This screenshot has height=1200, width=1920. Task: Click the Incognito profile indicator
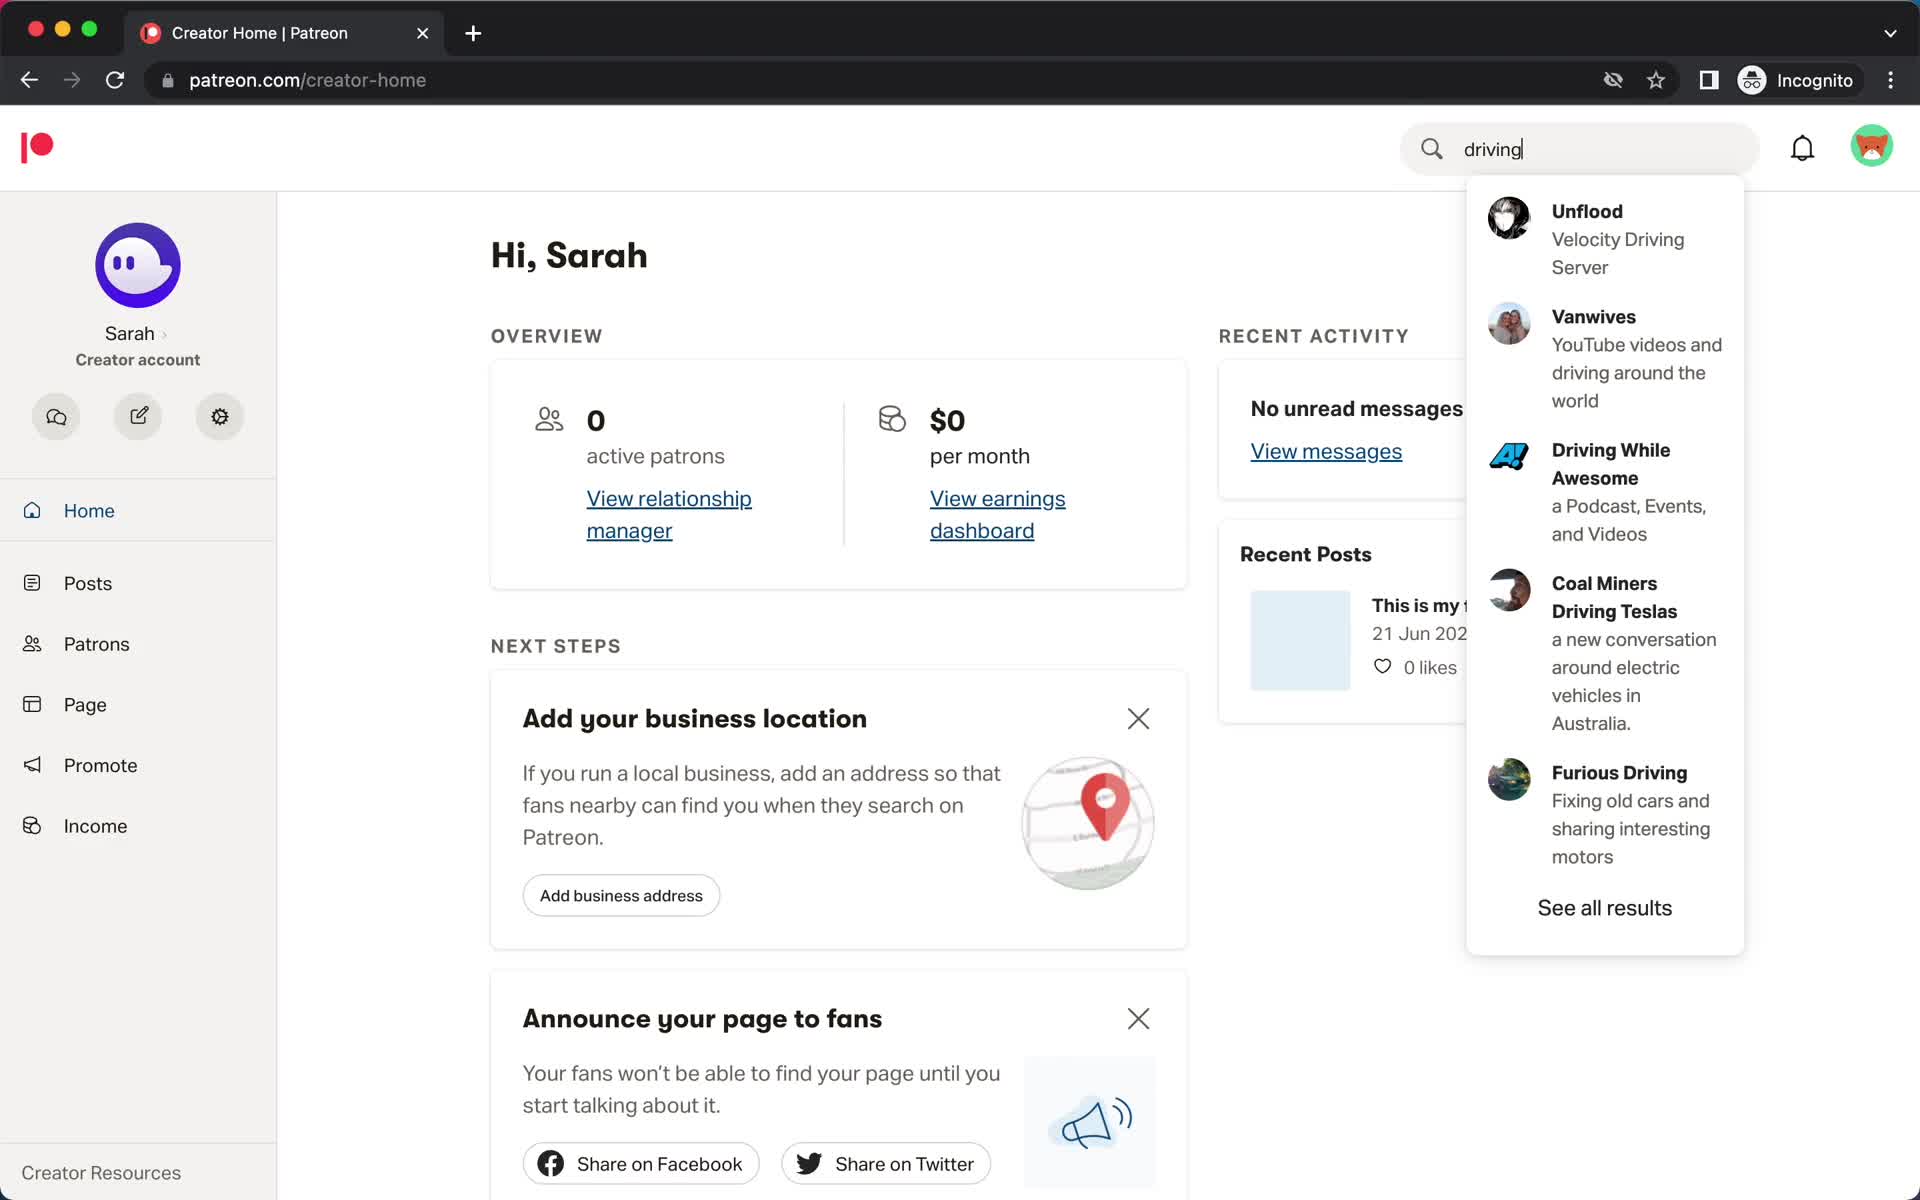tap(1798, 80)
